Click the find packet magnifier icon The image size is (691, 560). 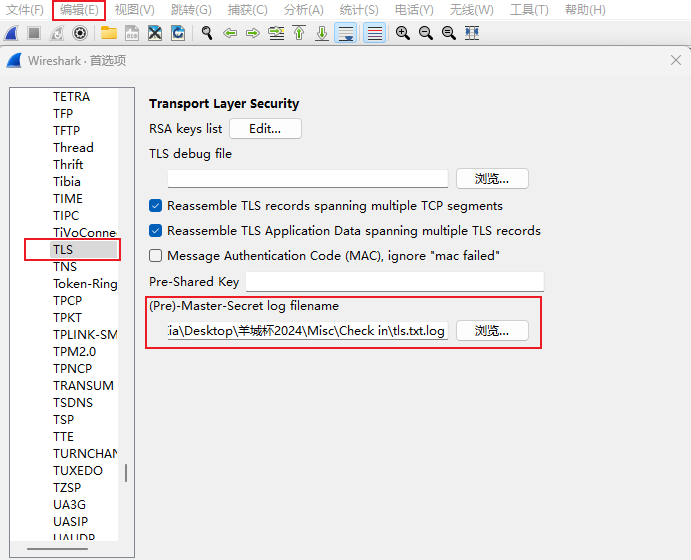coord(207,33)
